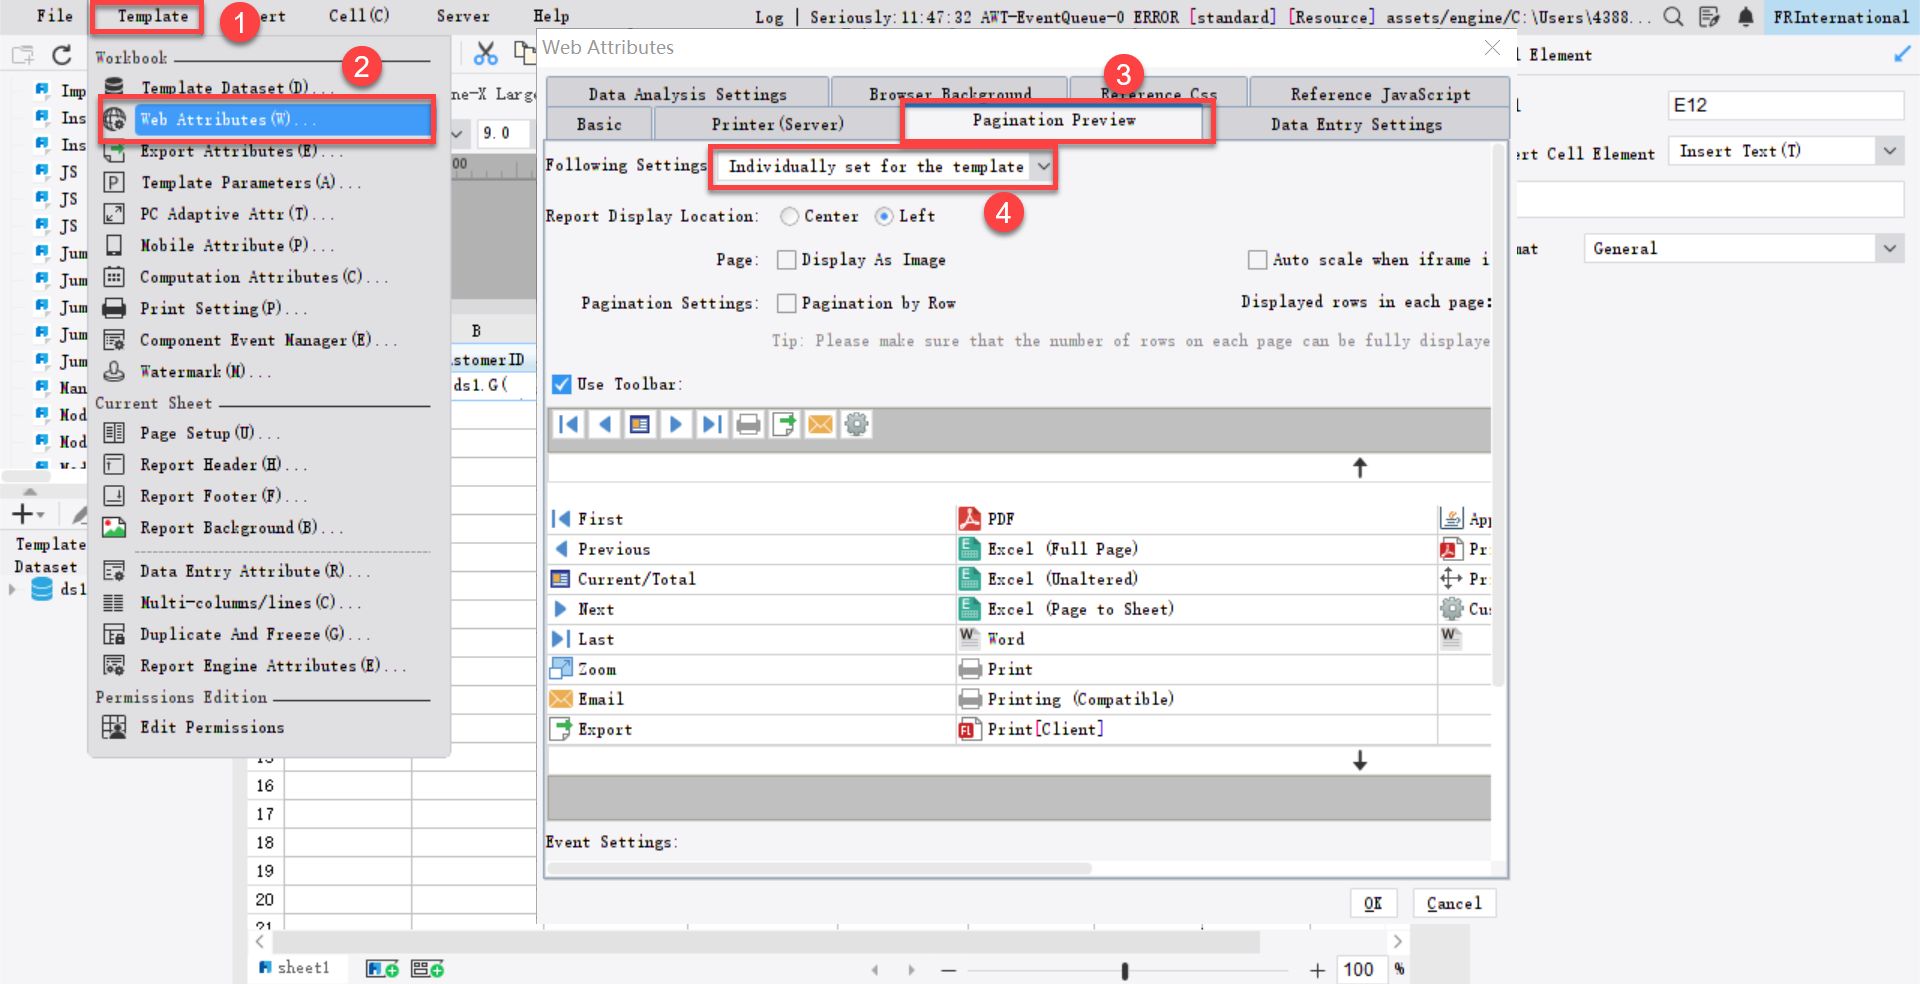The width and height of the screenshot is (1920, 984).
Task: Click the Export icon in toolbar preview
Action: pyautogui.click(x=784, y=424)
